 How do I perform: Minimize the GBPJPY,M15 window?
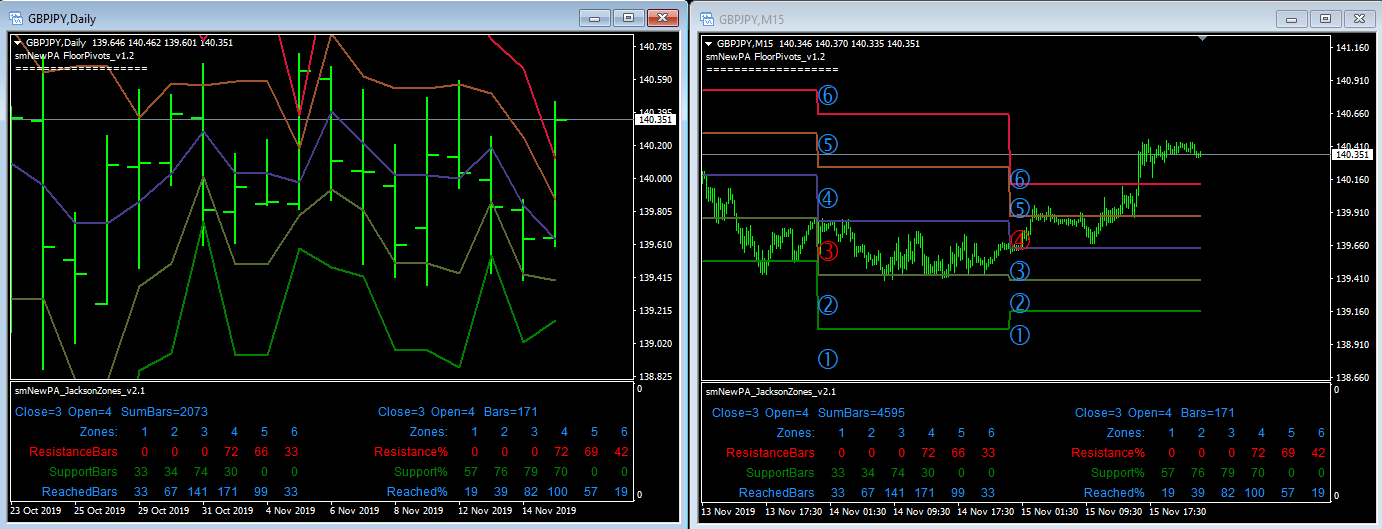click(x=1291, y=18)
